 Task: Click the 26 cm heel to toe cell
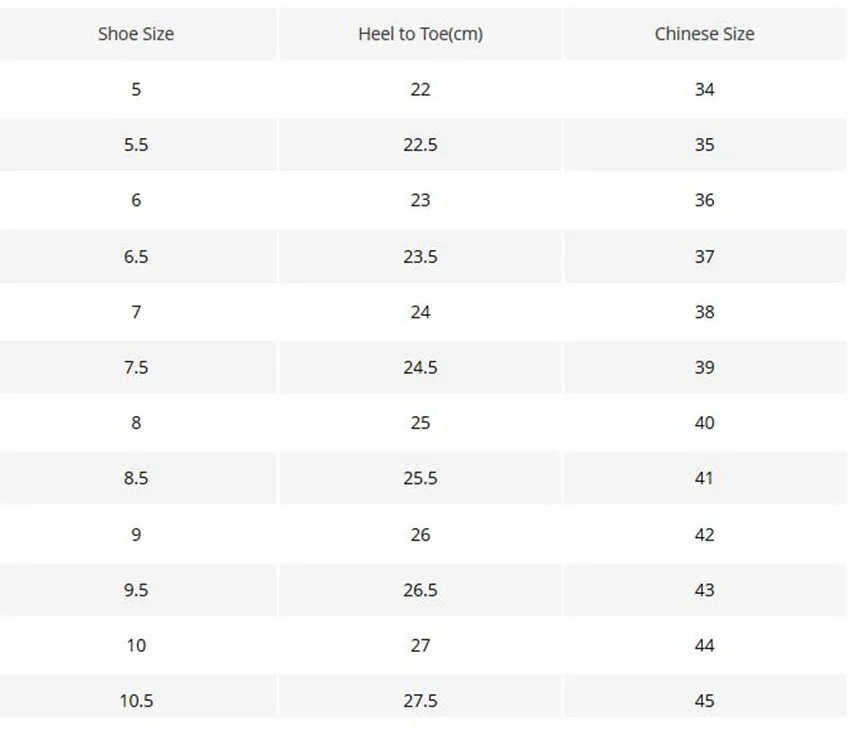click(x=420, y=535)
